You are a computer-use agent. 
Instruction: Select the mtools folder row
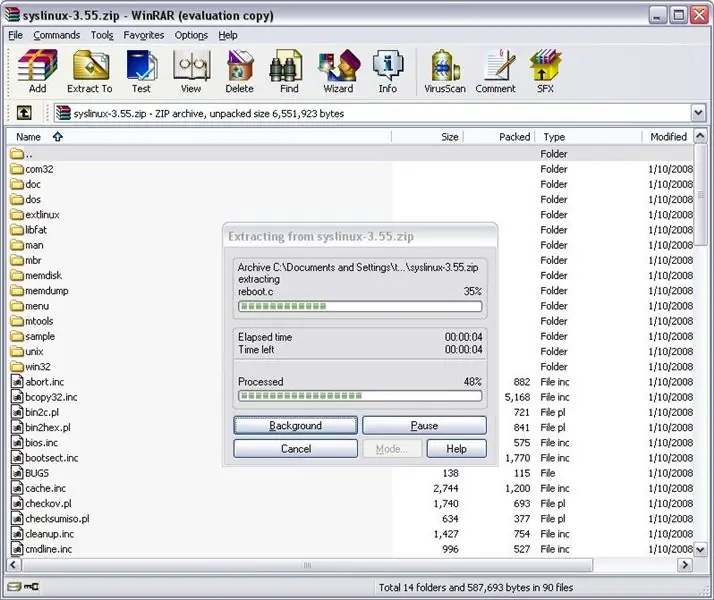pos(351,321)
